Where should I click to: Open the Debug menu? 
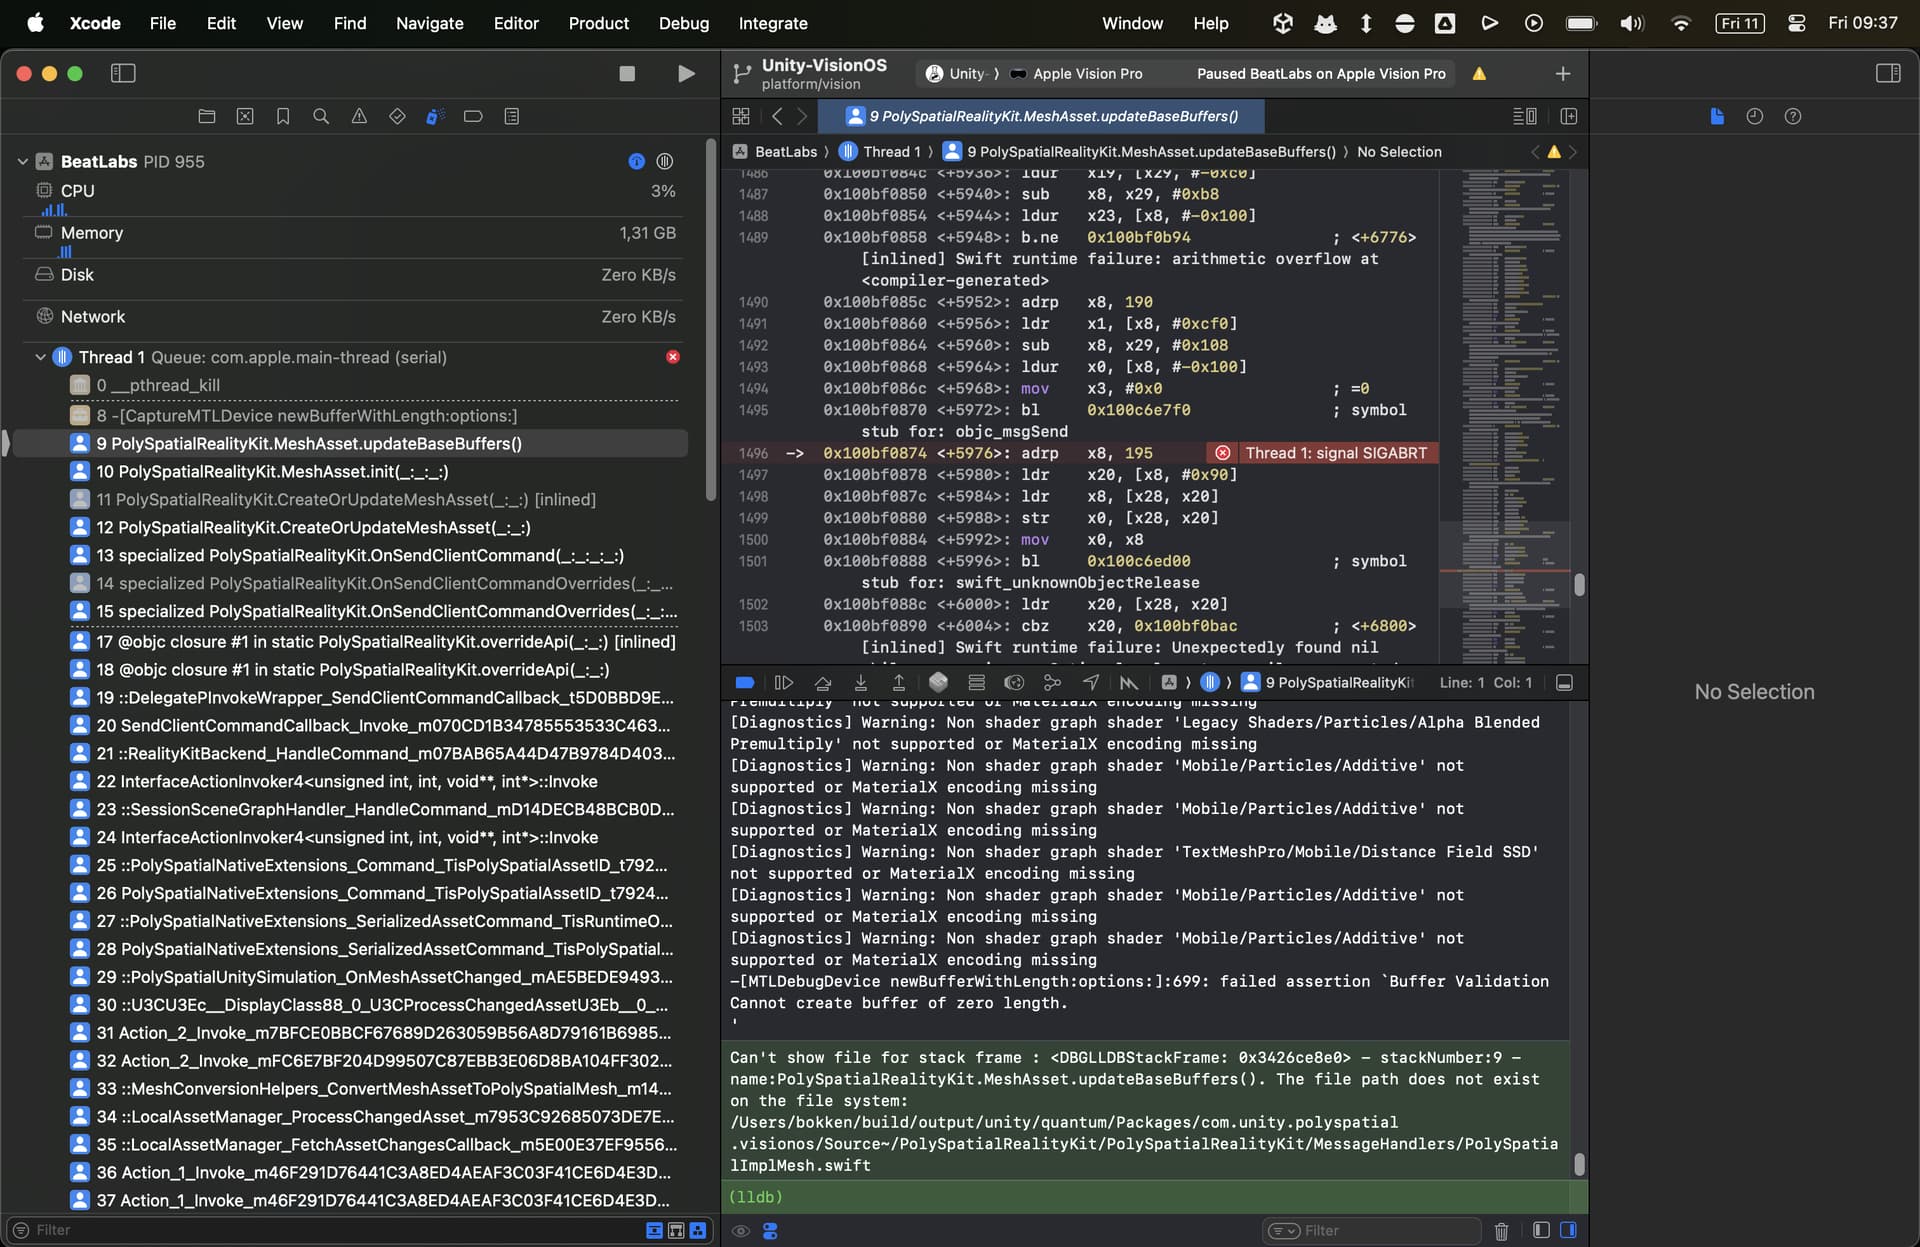coord(684,23)
